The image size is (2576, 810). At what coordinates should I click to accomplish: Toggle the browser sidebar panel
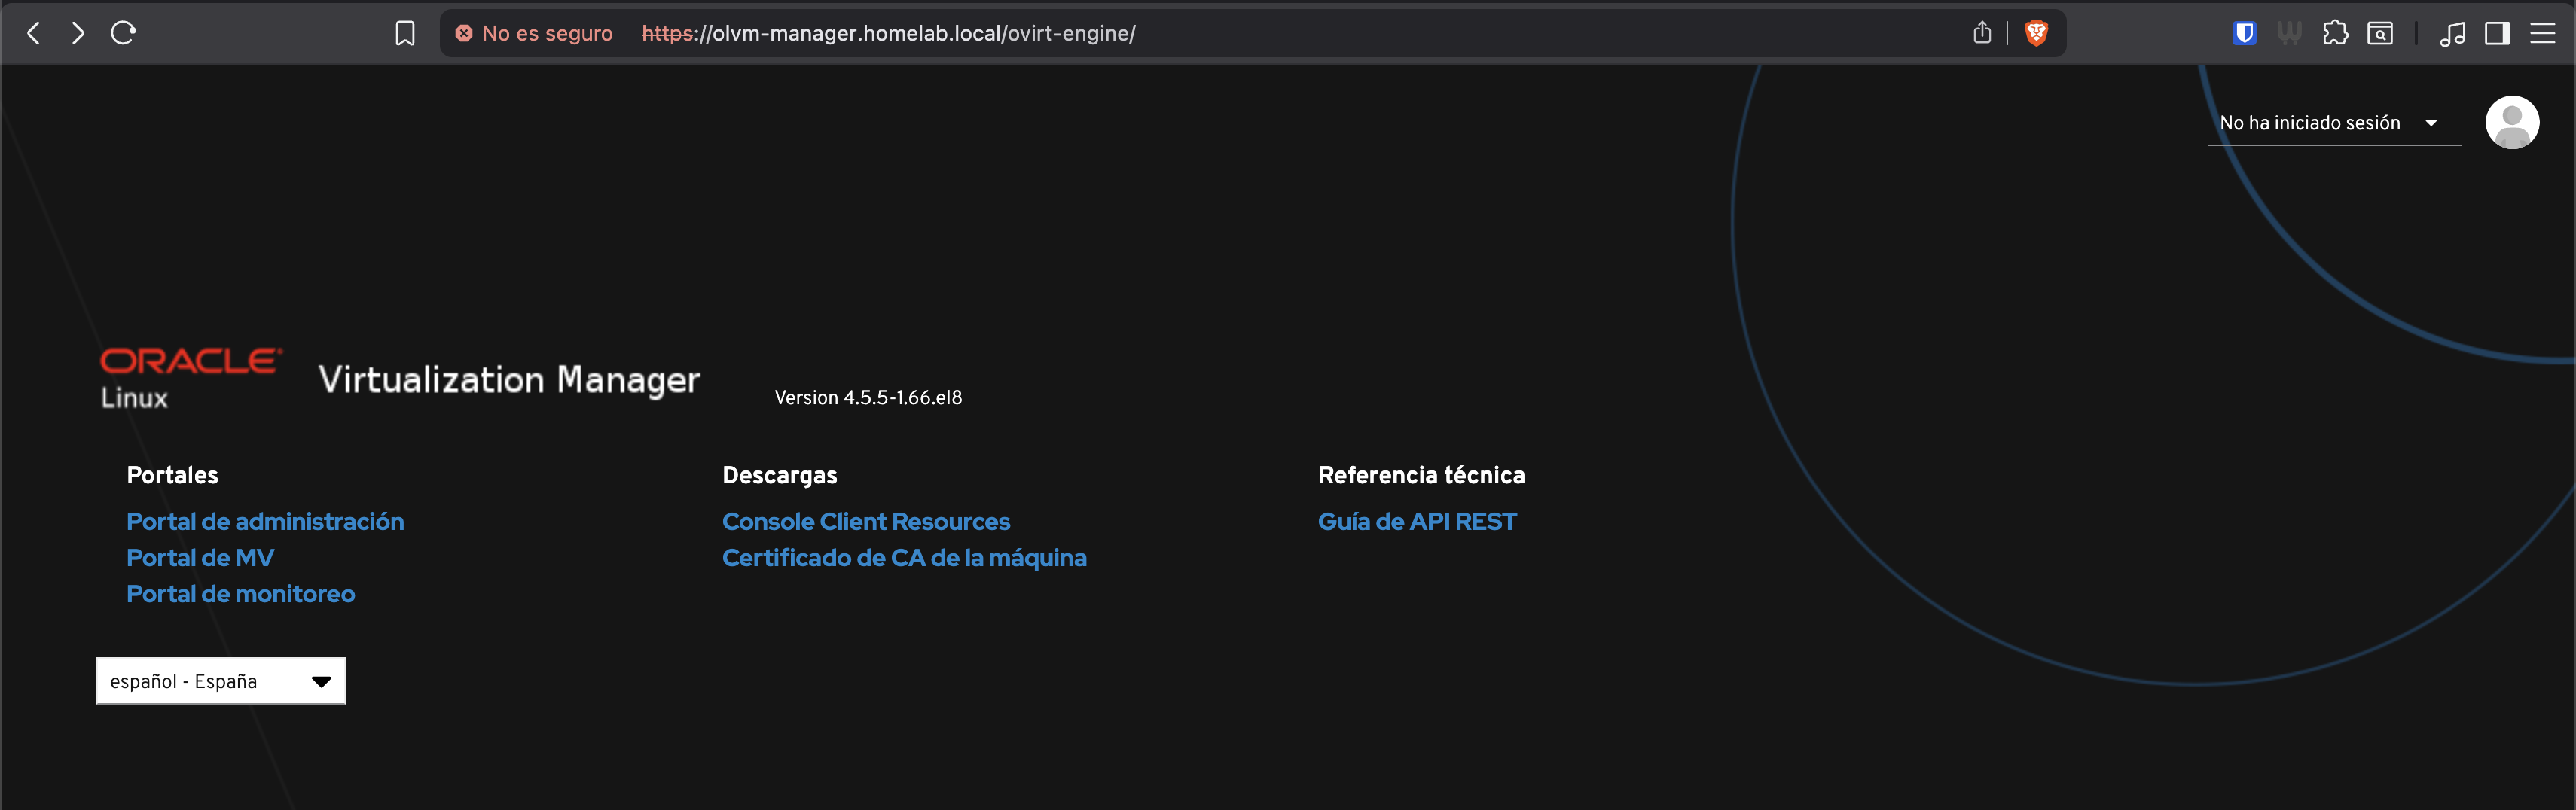[2497, 33]
